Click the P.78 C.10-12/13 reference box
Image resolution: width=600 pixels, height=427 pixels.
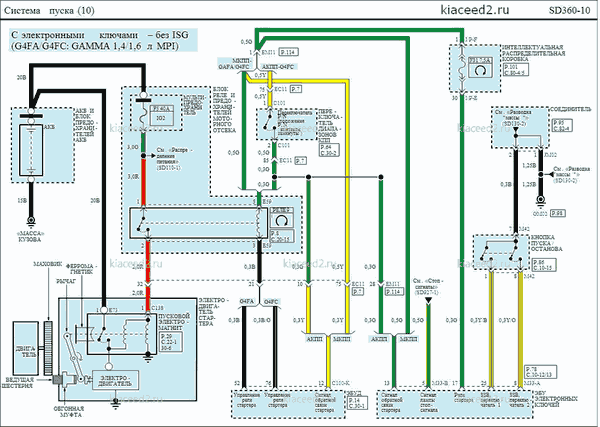[541, 372]
